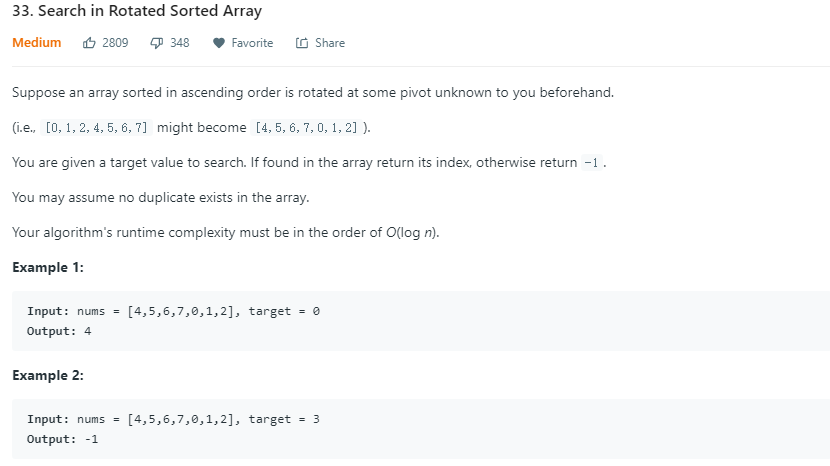Click the Example 2 Input line with target = 3

click(x=173, y=419)
